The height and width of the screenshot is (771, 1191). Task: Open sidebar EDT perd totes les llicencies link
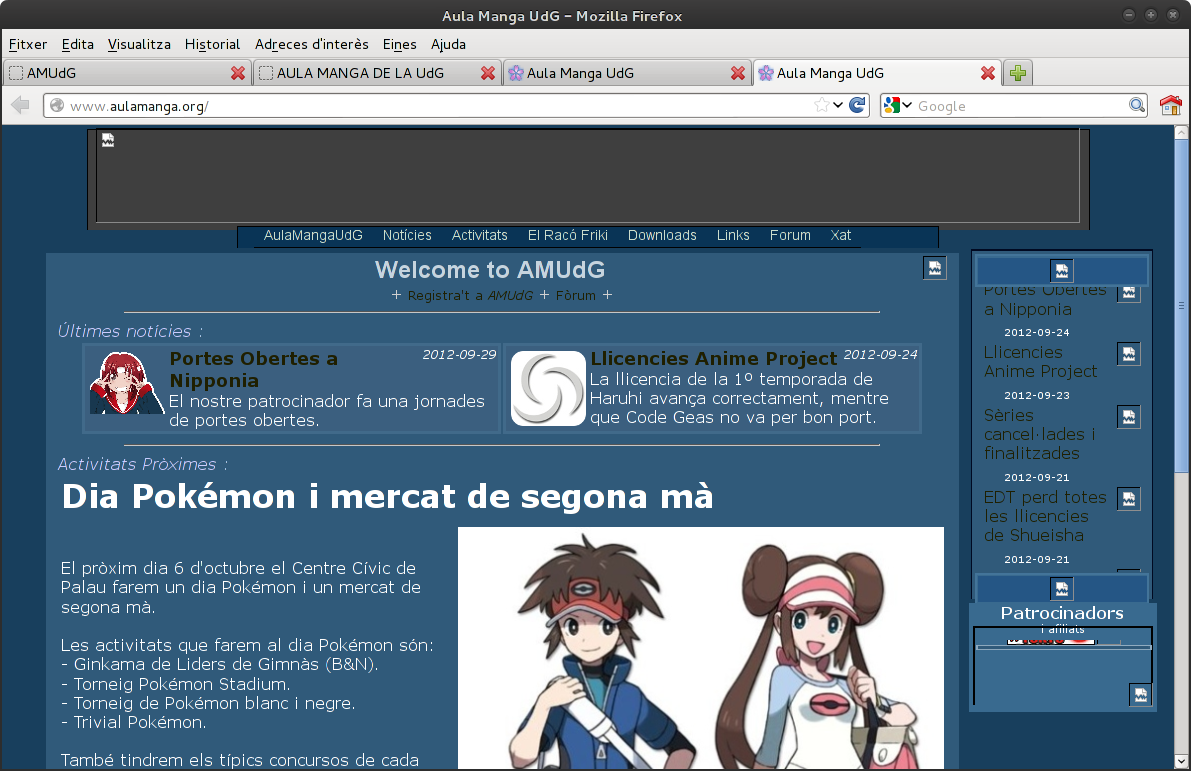[1045, 517]
